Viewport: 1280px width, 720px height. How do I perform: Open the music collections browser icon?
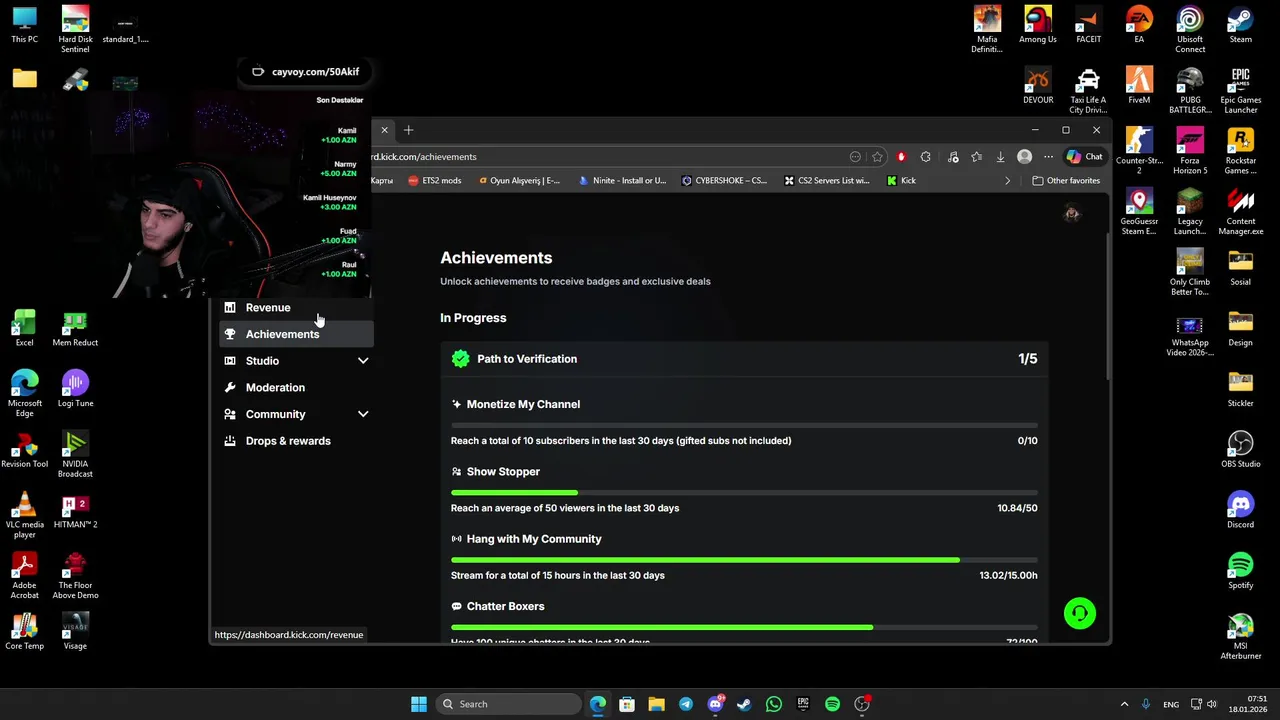coord(952,157)
